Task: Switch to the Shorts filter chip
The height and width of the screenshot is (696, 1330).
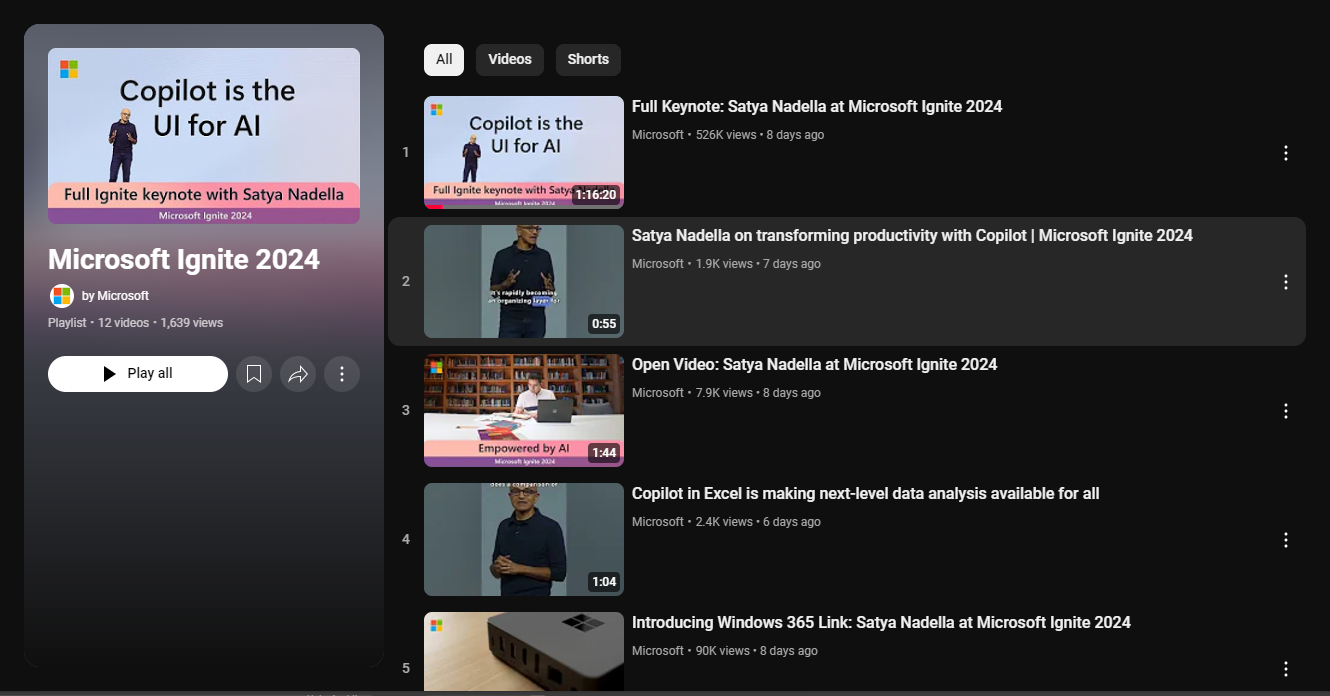Action: [588, 60]
